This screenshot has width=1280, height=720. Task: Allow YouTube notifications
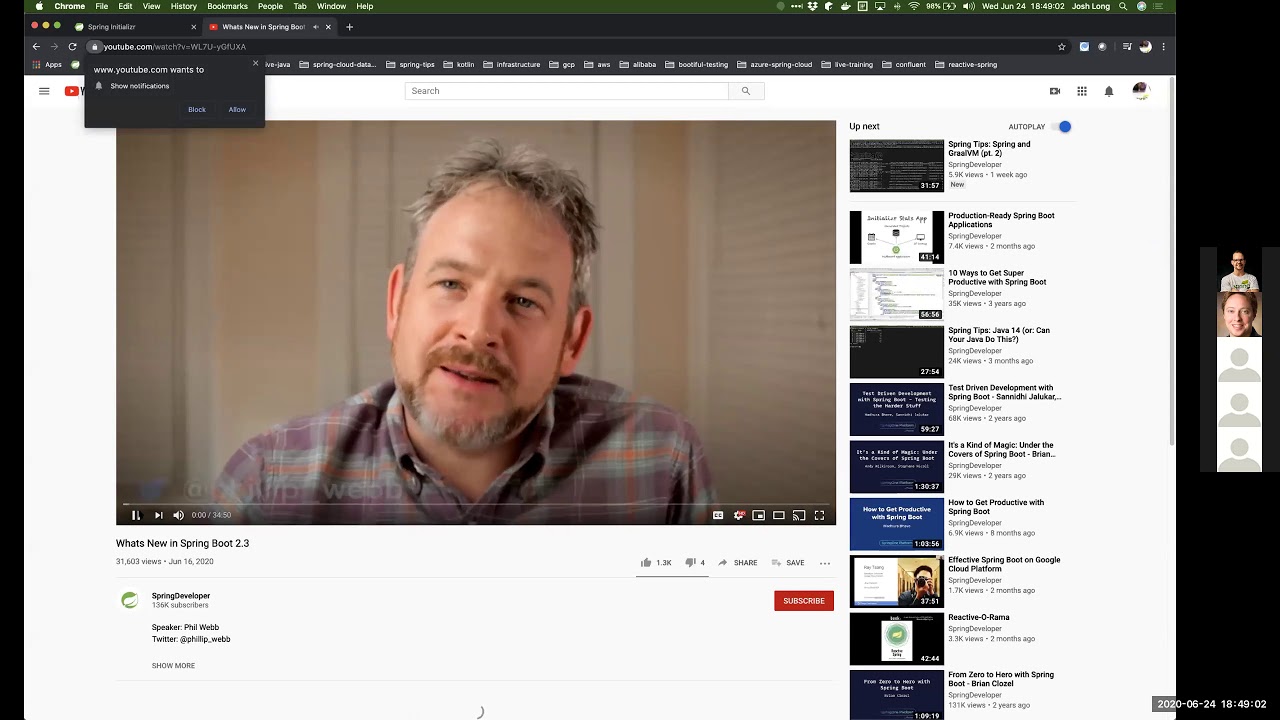[x=237, y=110]
